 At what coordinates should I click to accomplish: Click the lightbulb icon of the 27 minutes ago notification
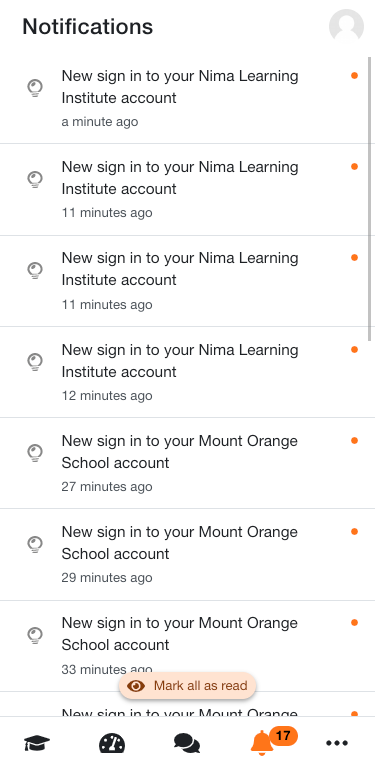click(x=34, y=453)
